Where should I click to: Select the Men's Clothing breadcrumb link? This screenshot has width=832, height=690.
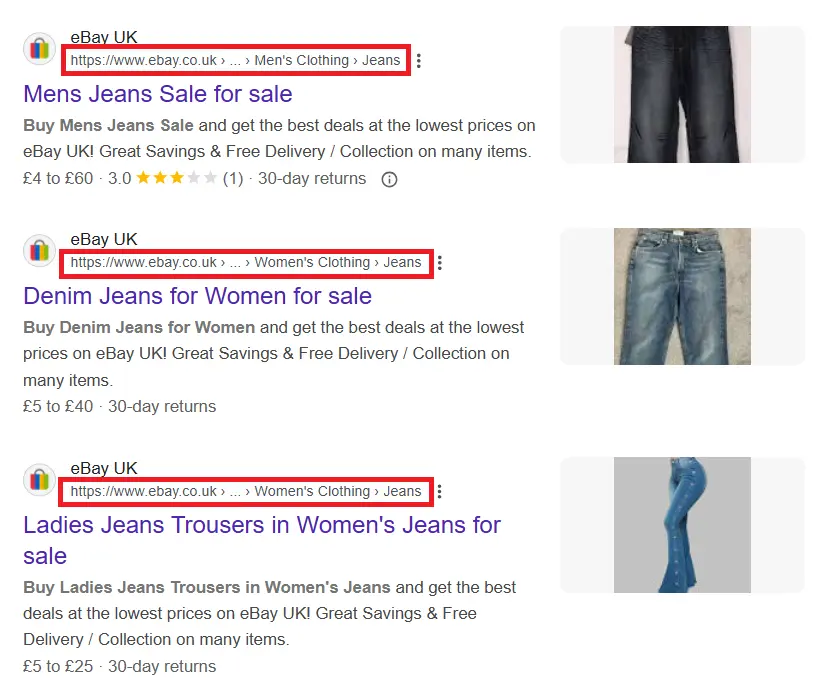300,60
